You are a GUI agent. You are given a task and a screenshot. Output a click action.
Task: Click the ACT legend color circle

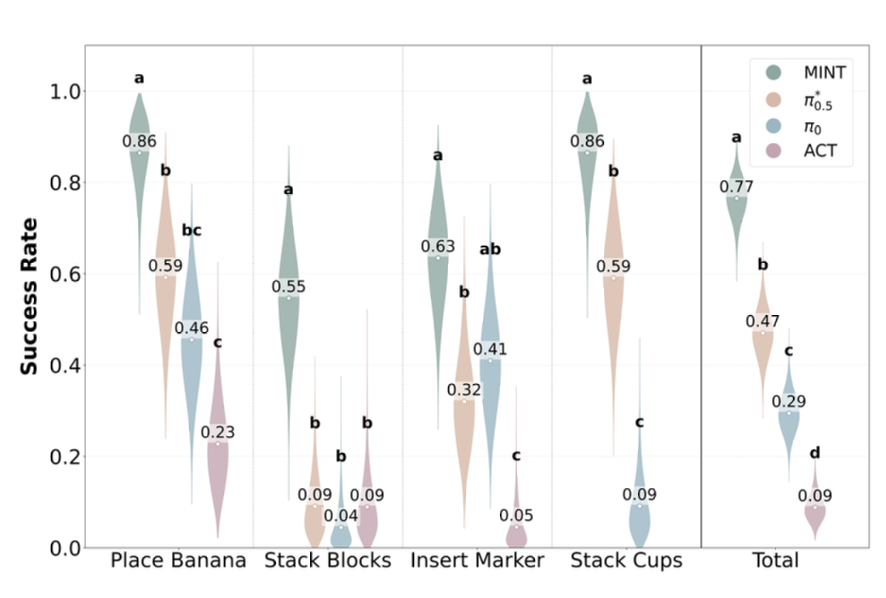point(773,150)
